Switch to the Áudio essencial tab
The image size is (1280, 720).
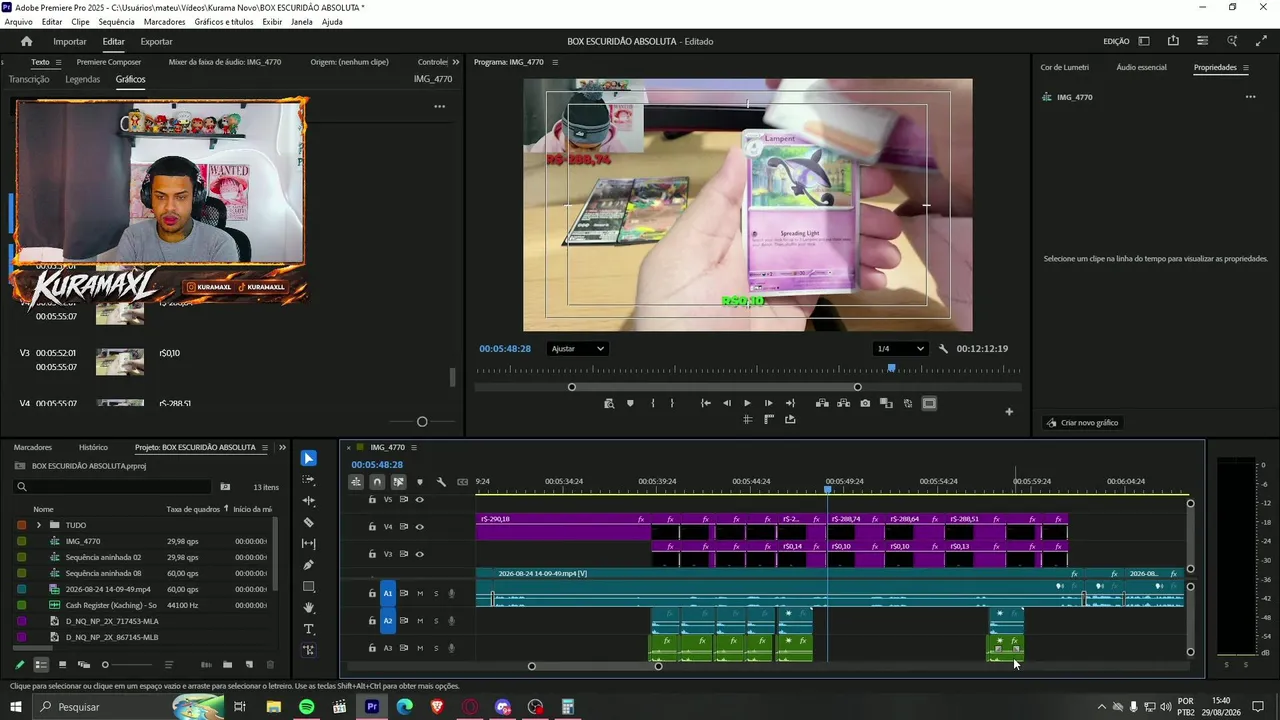[1141, 68]
